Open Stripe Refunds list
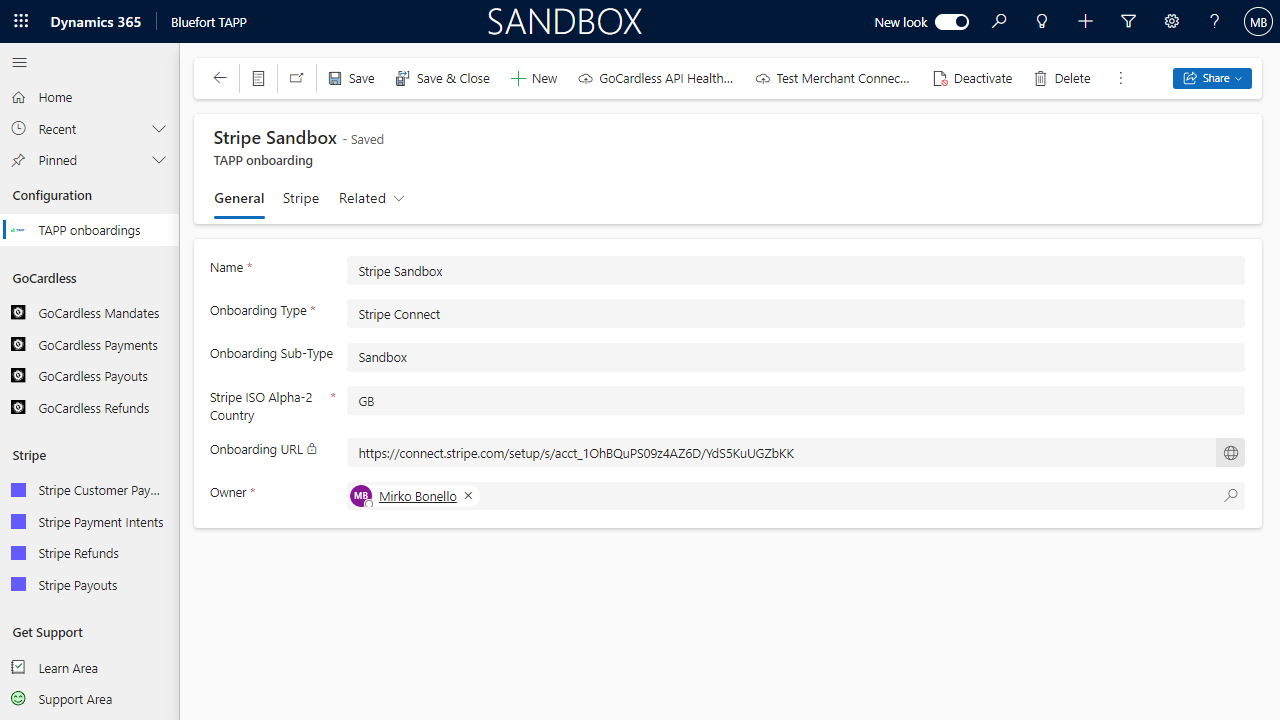The height and width of the screenshot is (720, 1280). (89, 553)
